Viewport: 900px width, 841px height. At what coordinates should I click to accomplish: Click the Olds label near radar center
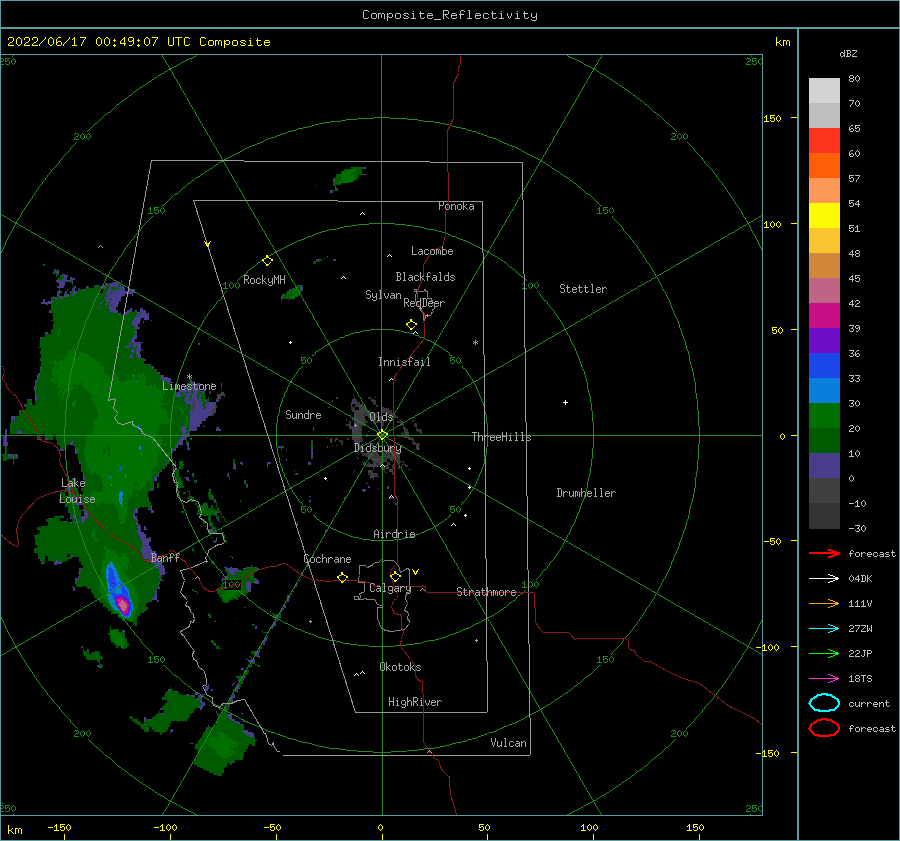(x=381, y=417)
